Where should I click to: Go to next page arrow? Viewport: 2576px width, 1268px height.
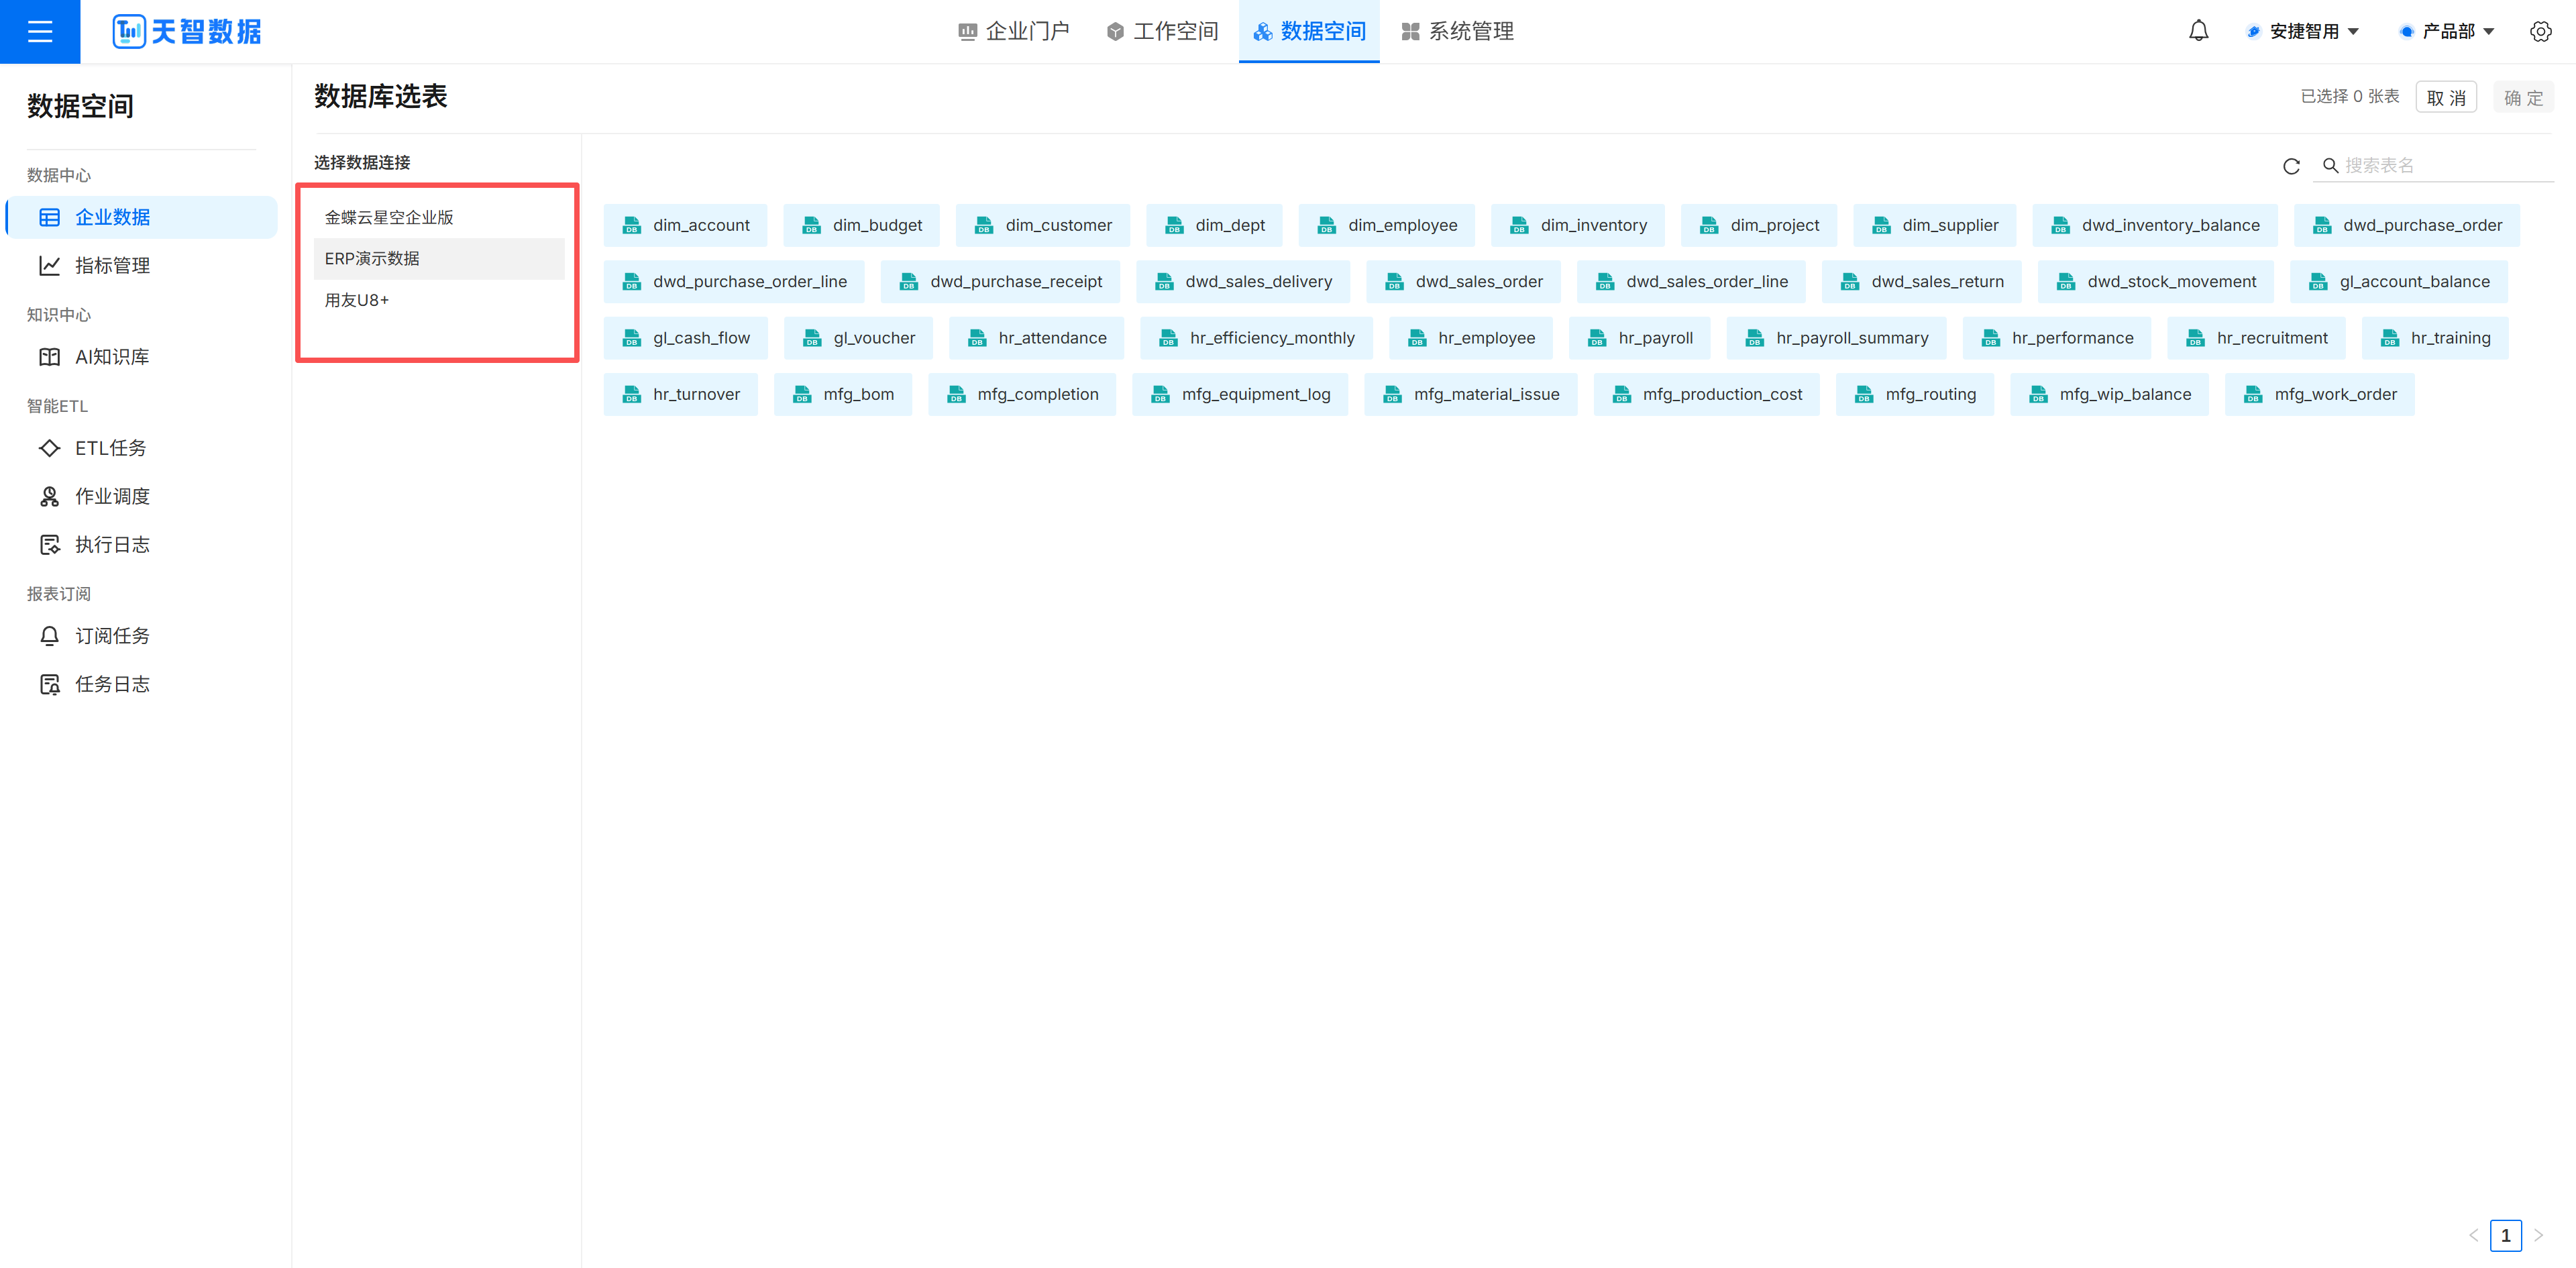(x=2538, y=1235)
